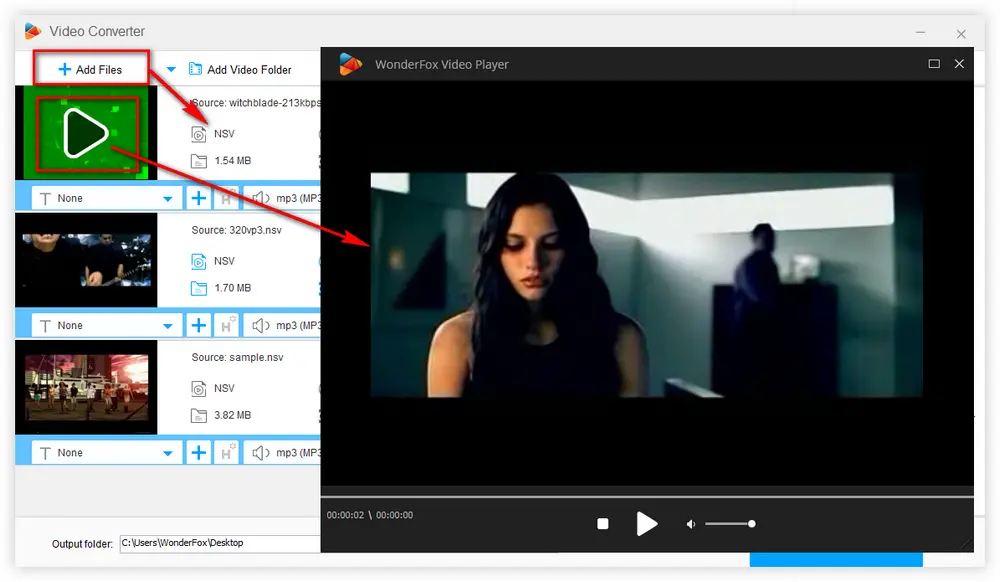Click the 3.82 MB file size
Screen dimensions: 1000x582
[232, 416]
